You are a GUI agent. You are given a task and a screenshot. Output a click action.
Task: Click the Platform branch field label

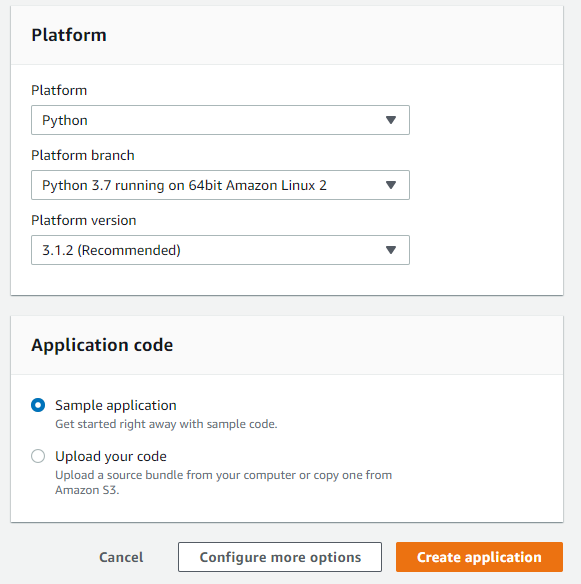pyautogui.click(x=83, y=155)
